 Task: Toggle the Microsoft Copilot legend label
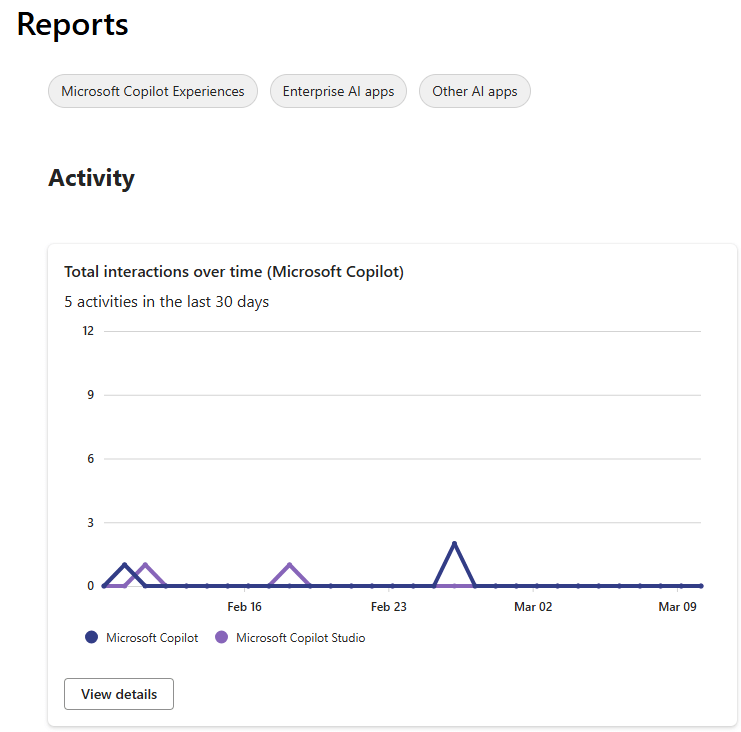click(152, 638)
